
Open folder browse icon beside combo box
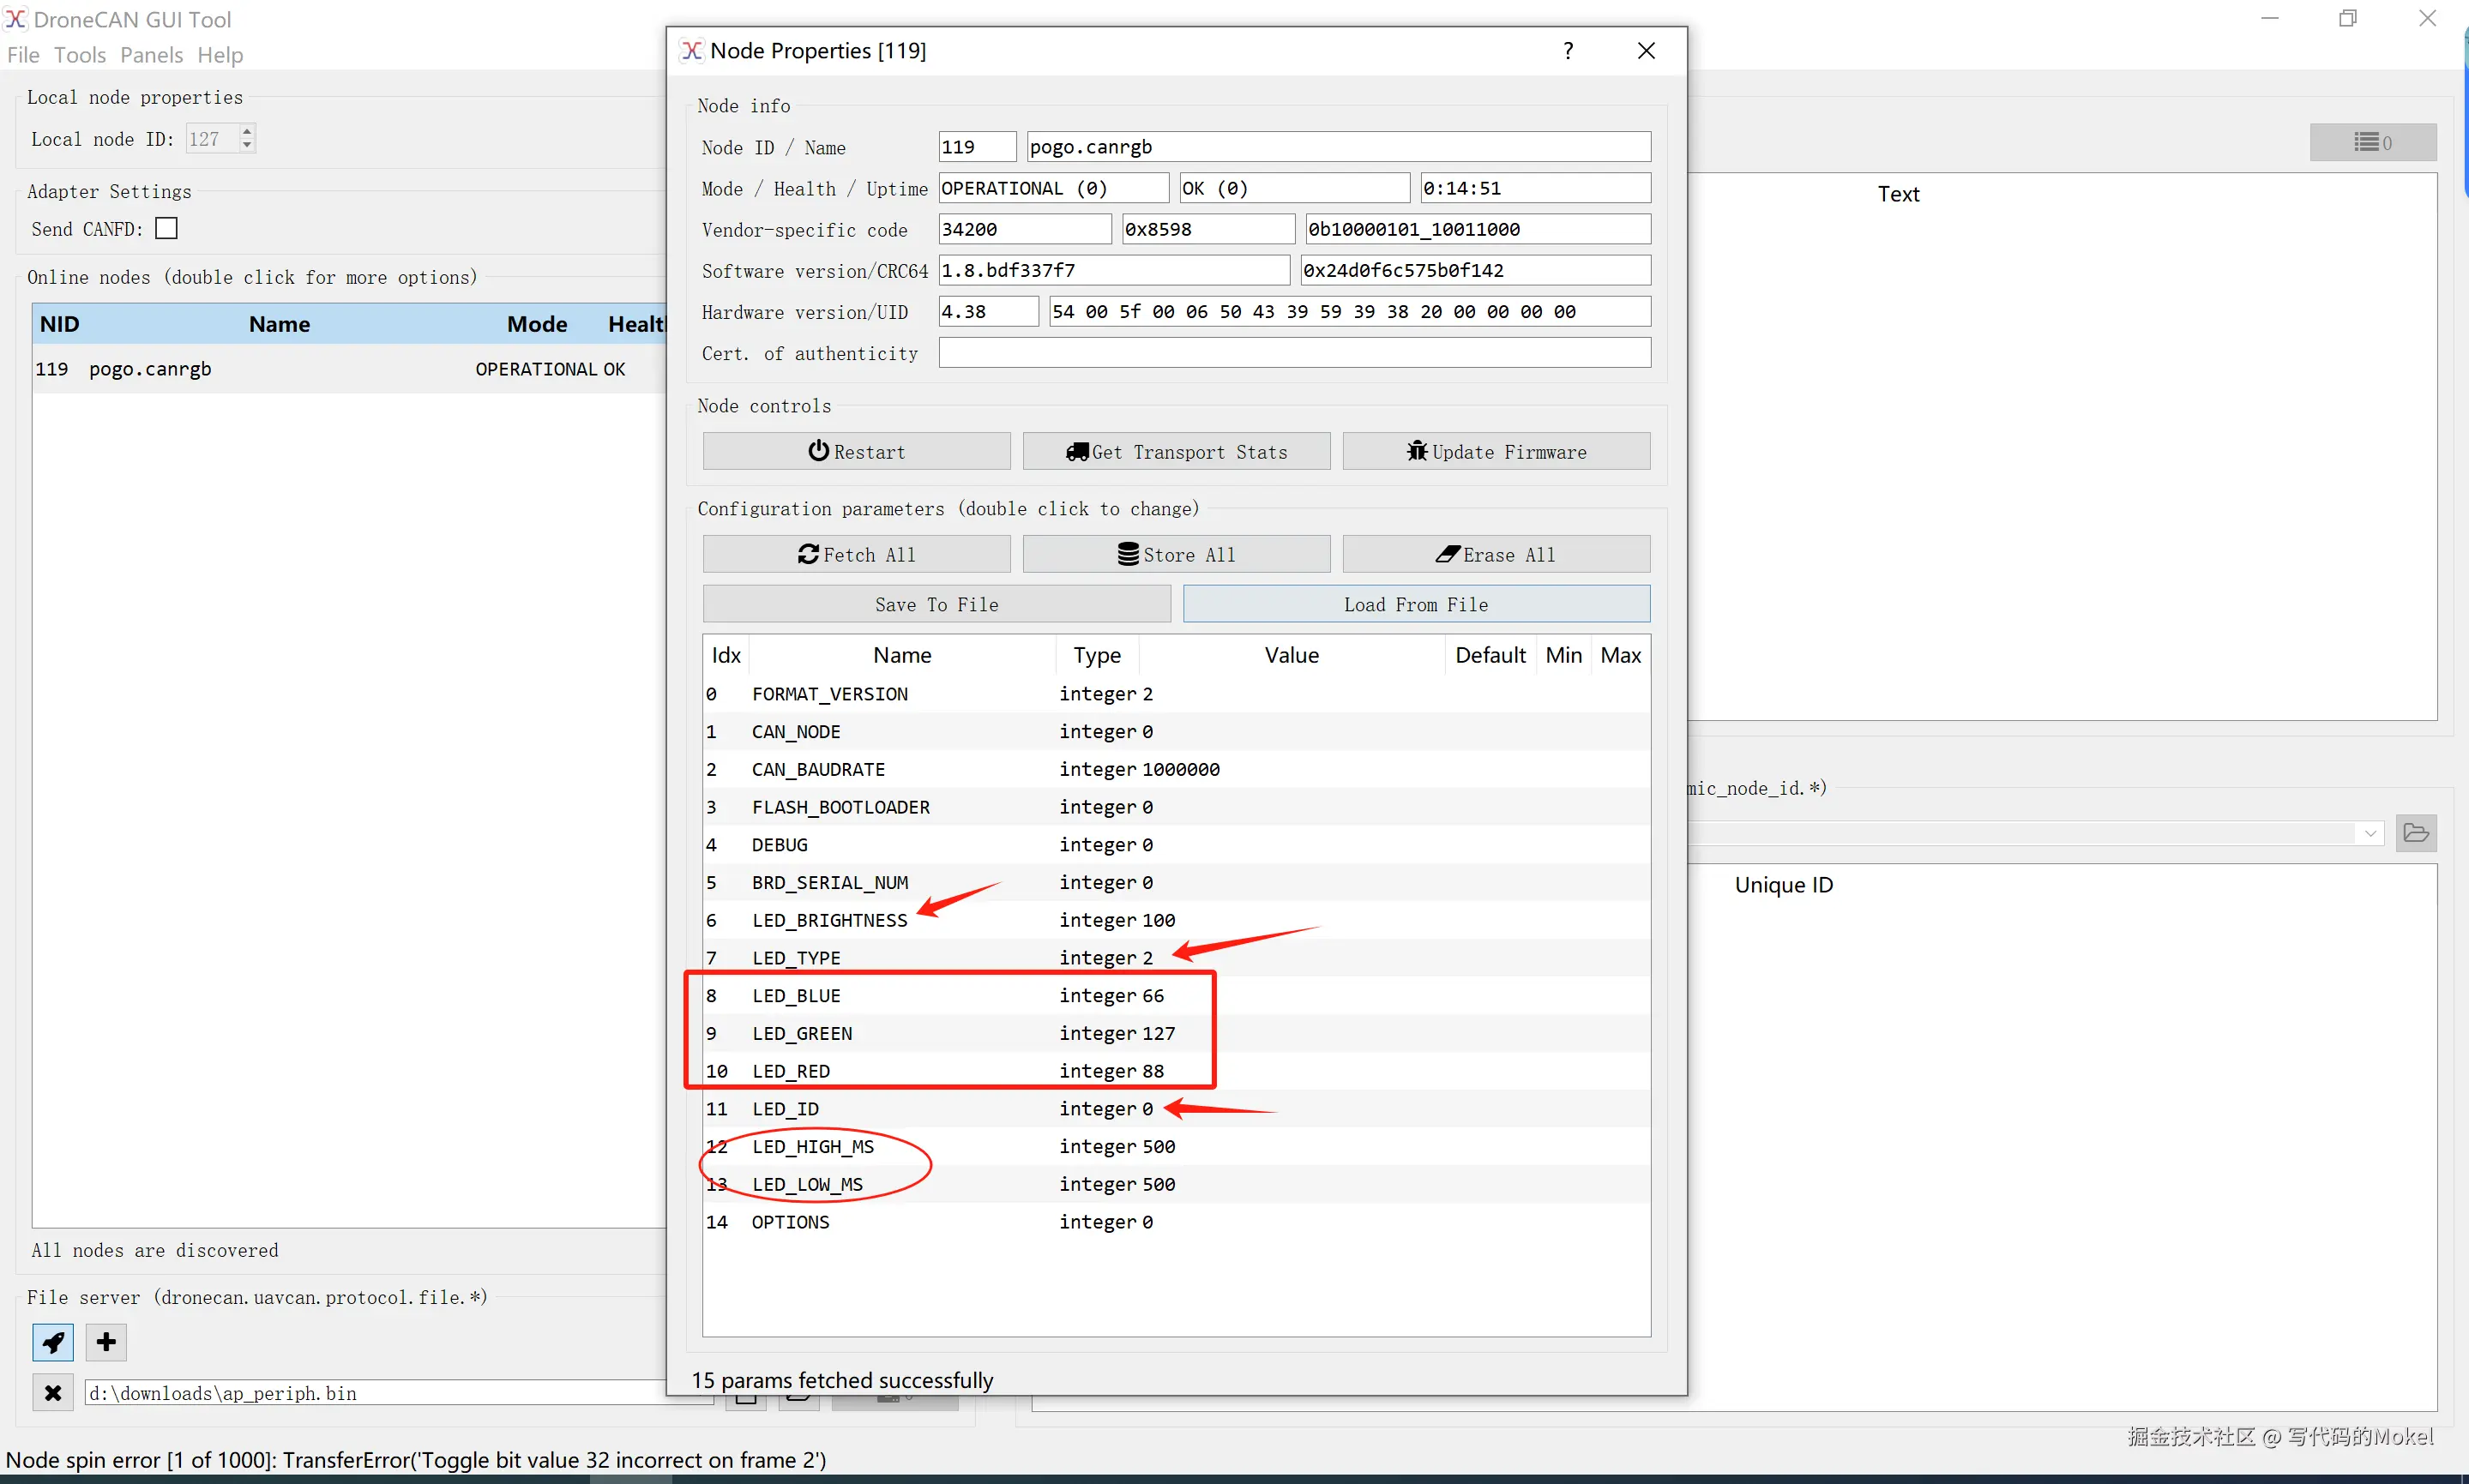[2415, 833]
